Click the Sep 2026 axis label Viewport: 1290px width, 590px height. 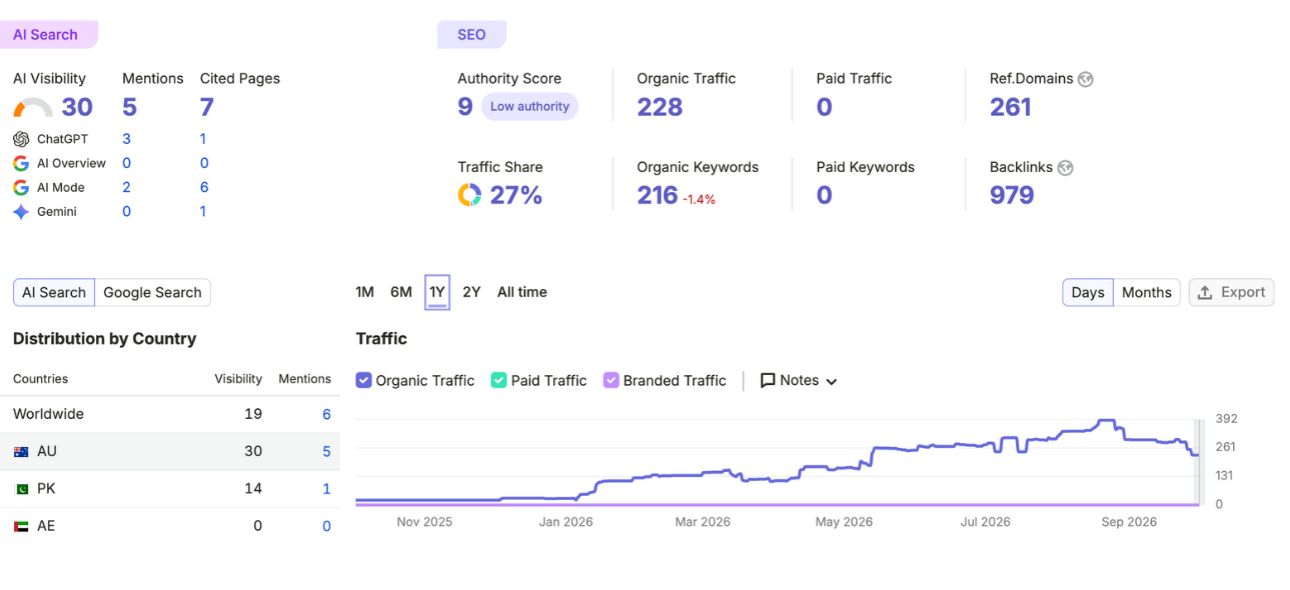tap(1128, 522)
